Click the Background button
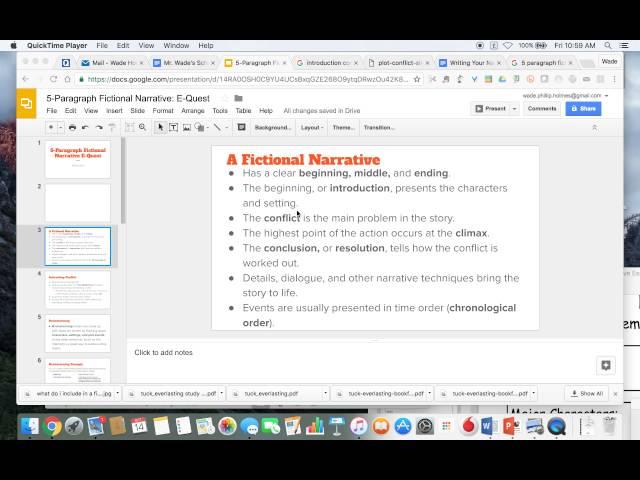 pos(273,127)
